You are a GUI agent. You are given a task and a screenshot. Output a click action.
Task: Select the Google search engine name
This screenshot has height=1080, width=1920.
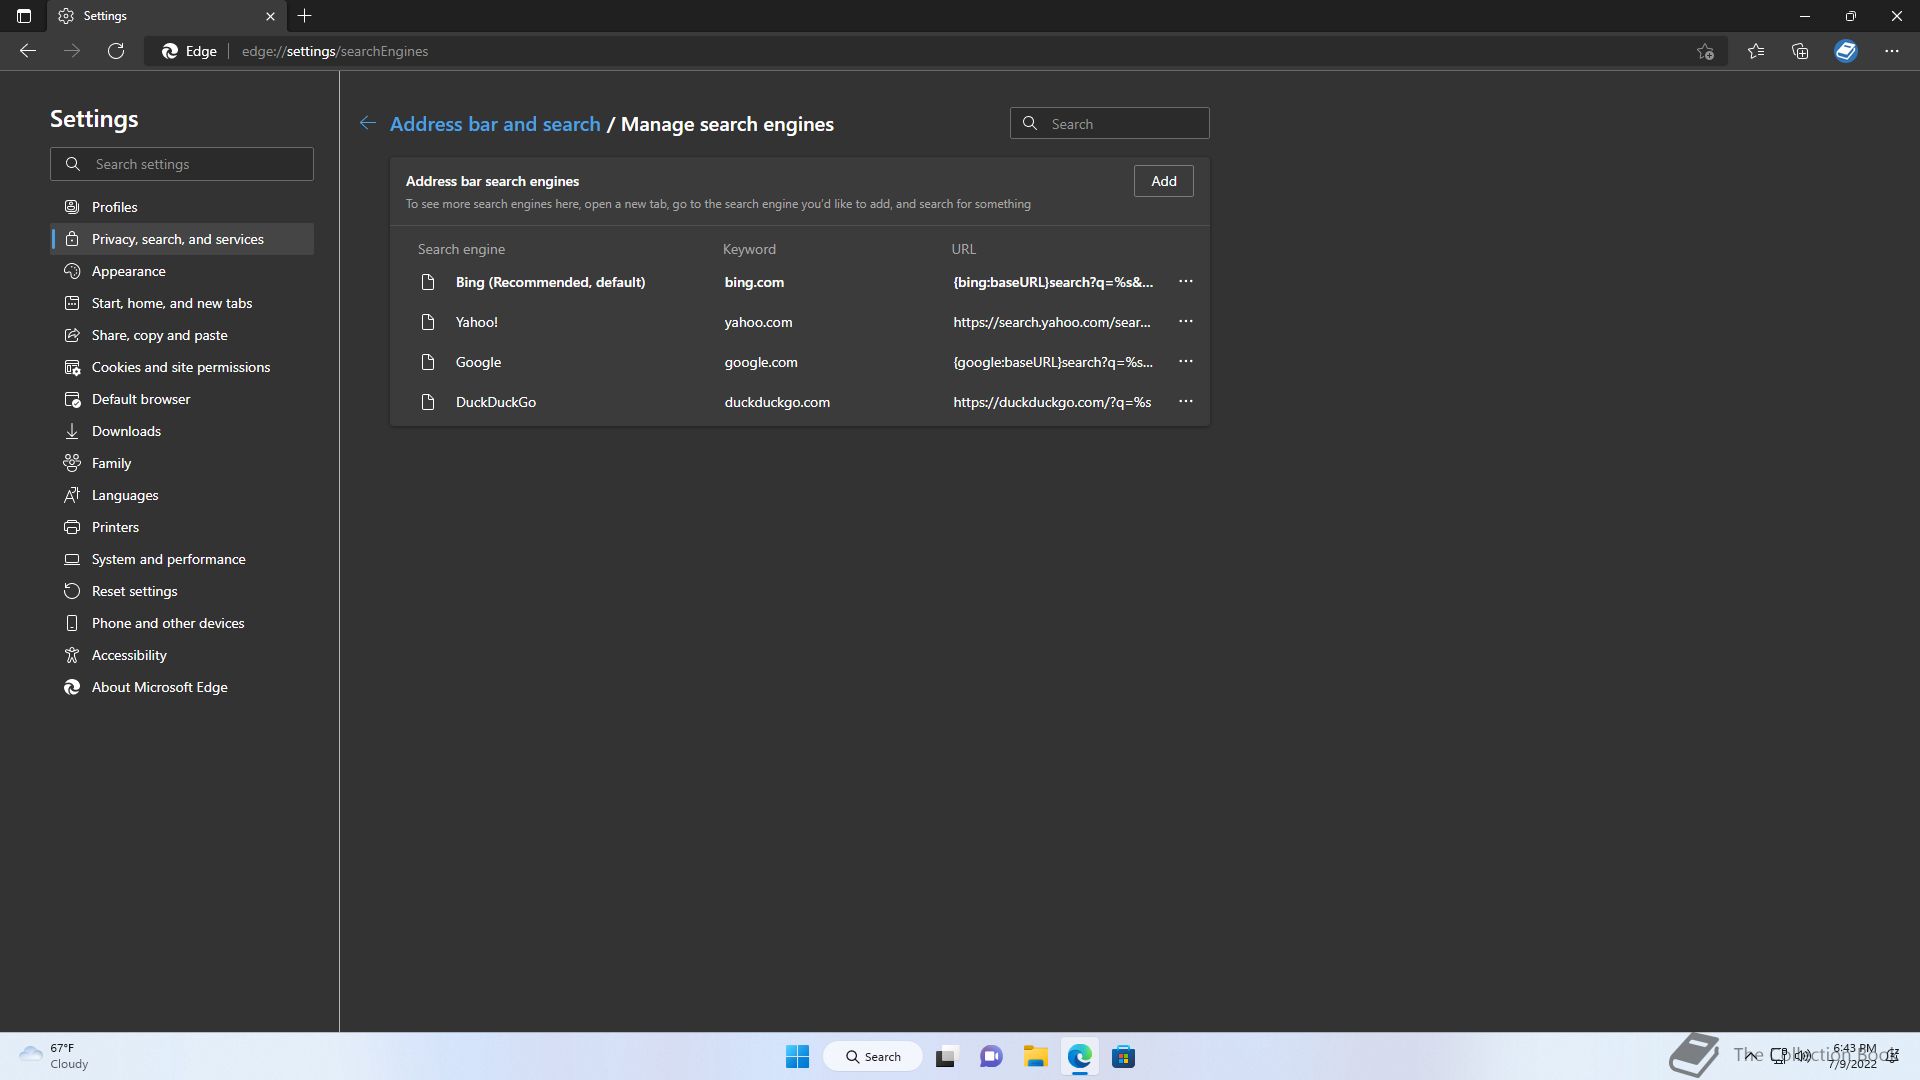478,362
